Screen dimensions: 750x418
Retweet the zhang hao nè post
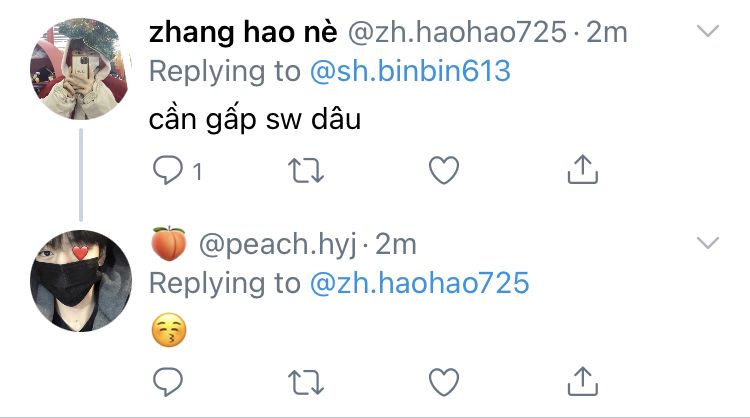coord(306,171)
